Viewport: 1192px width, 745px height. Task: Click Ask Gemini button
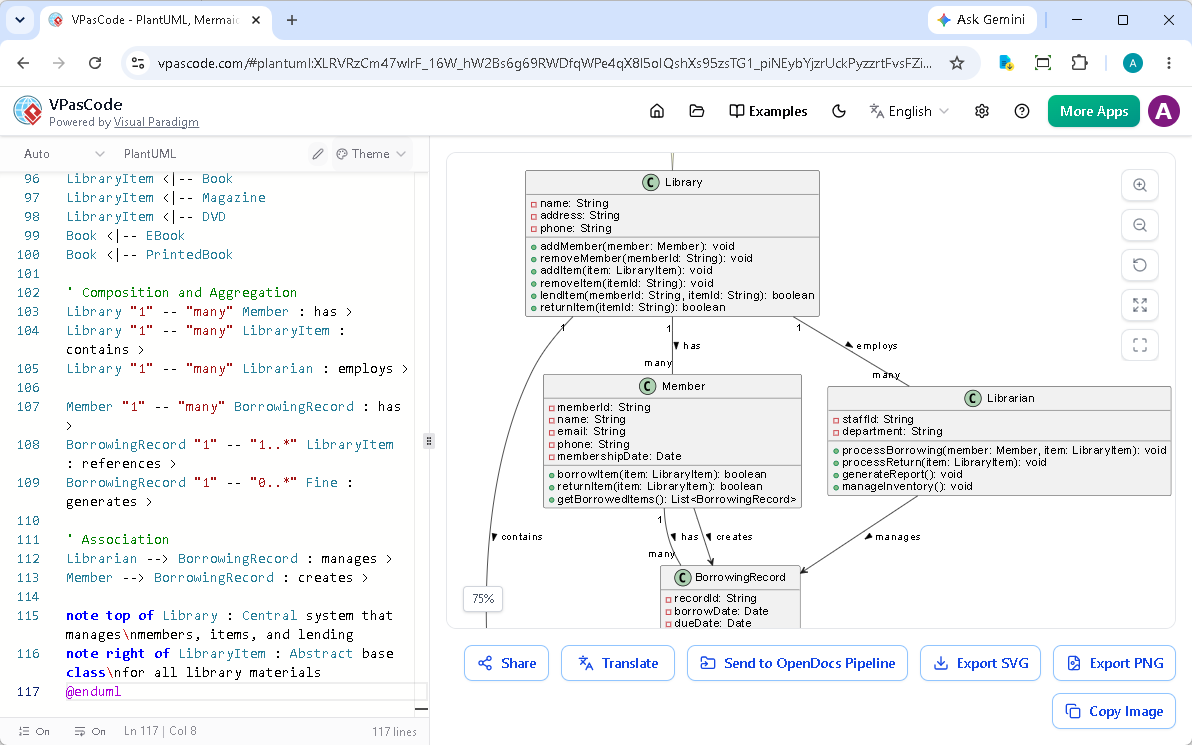(x=981, y=20)
